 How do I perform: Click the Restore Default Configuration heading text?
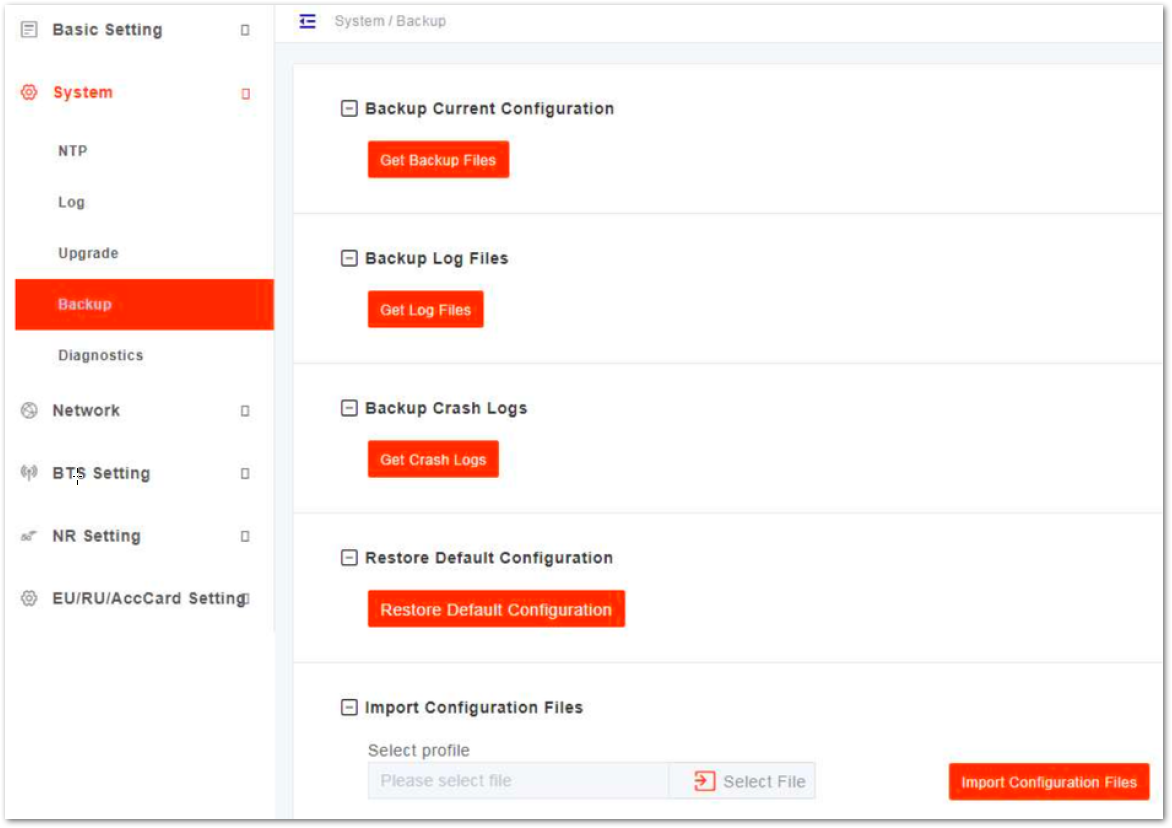[x=489, y=557]
